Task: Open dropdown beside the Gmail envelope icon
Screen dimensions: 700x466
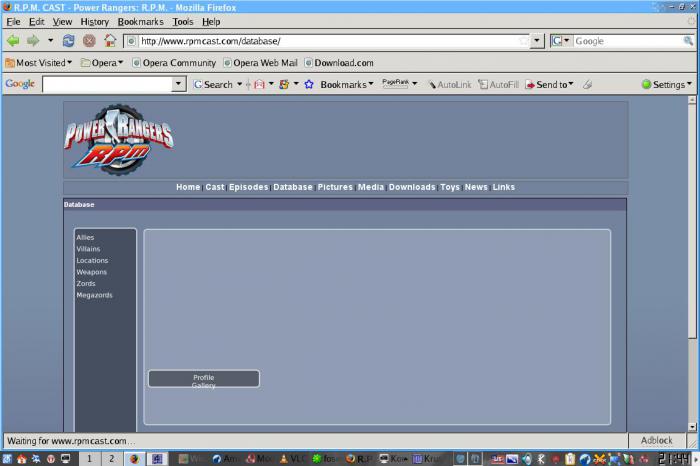Action: 271,84
